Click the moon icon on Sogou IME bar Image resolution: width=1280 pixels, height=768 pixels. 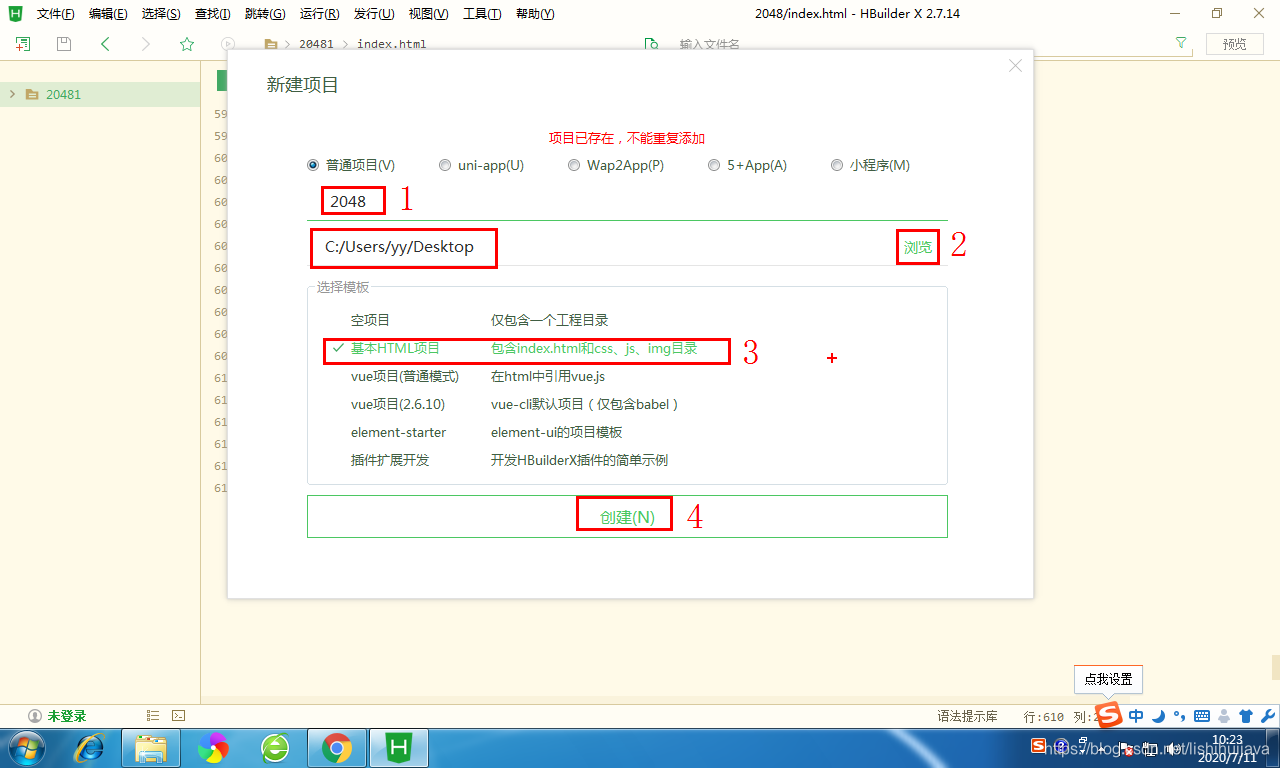[1158, 716]
